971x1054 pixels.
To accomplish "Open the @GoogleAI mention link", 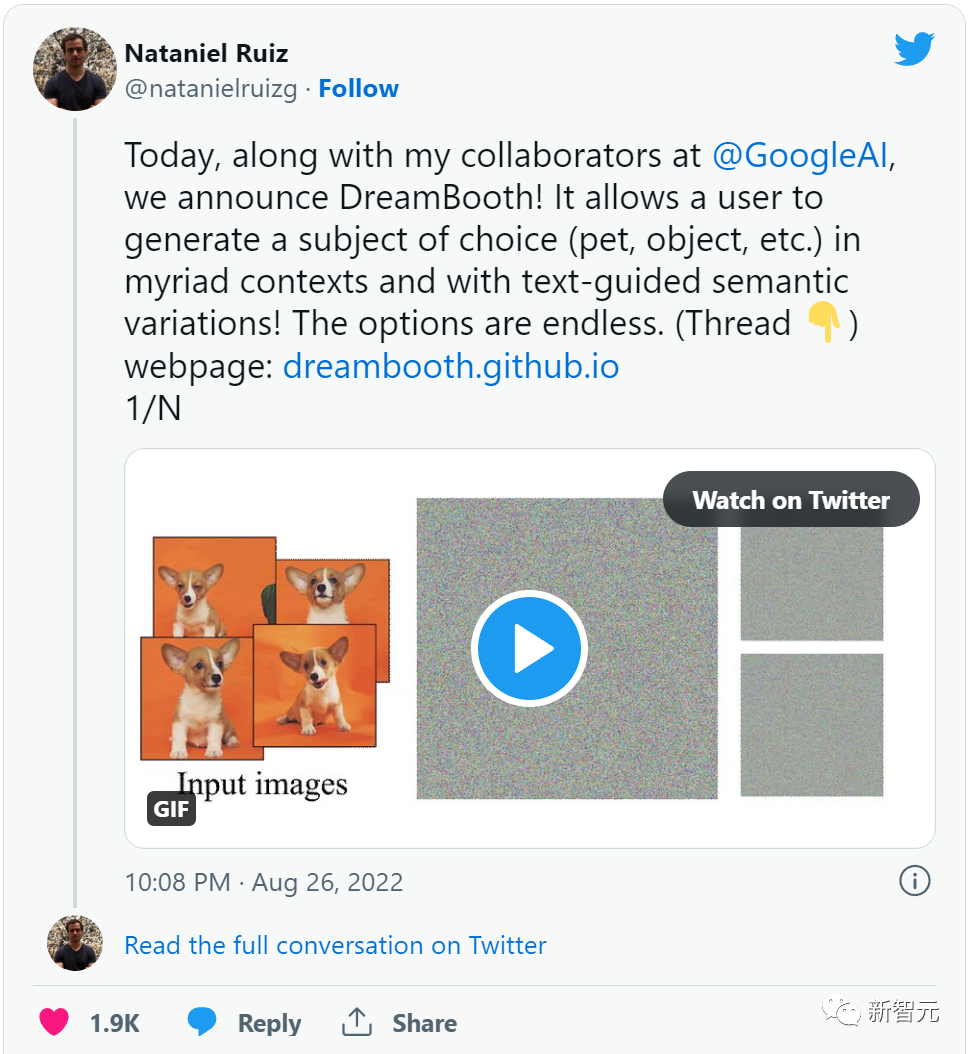I will [799, 156].
